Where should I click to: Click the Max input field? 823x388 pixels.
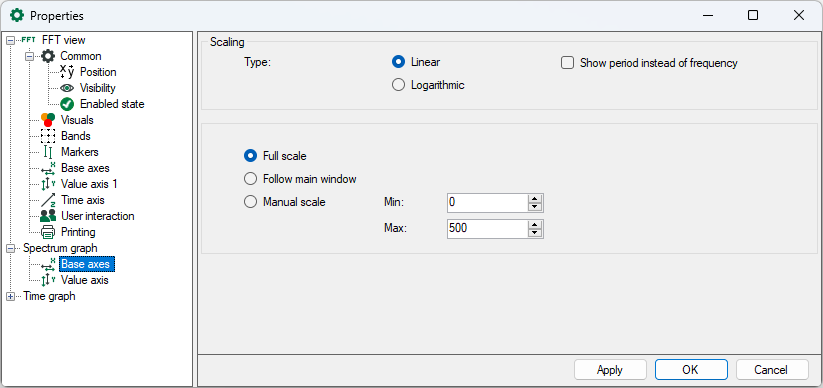487,229
